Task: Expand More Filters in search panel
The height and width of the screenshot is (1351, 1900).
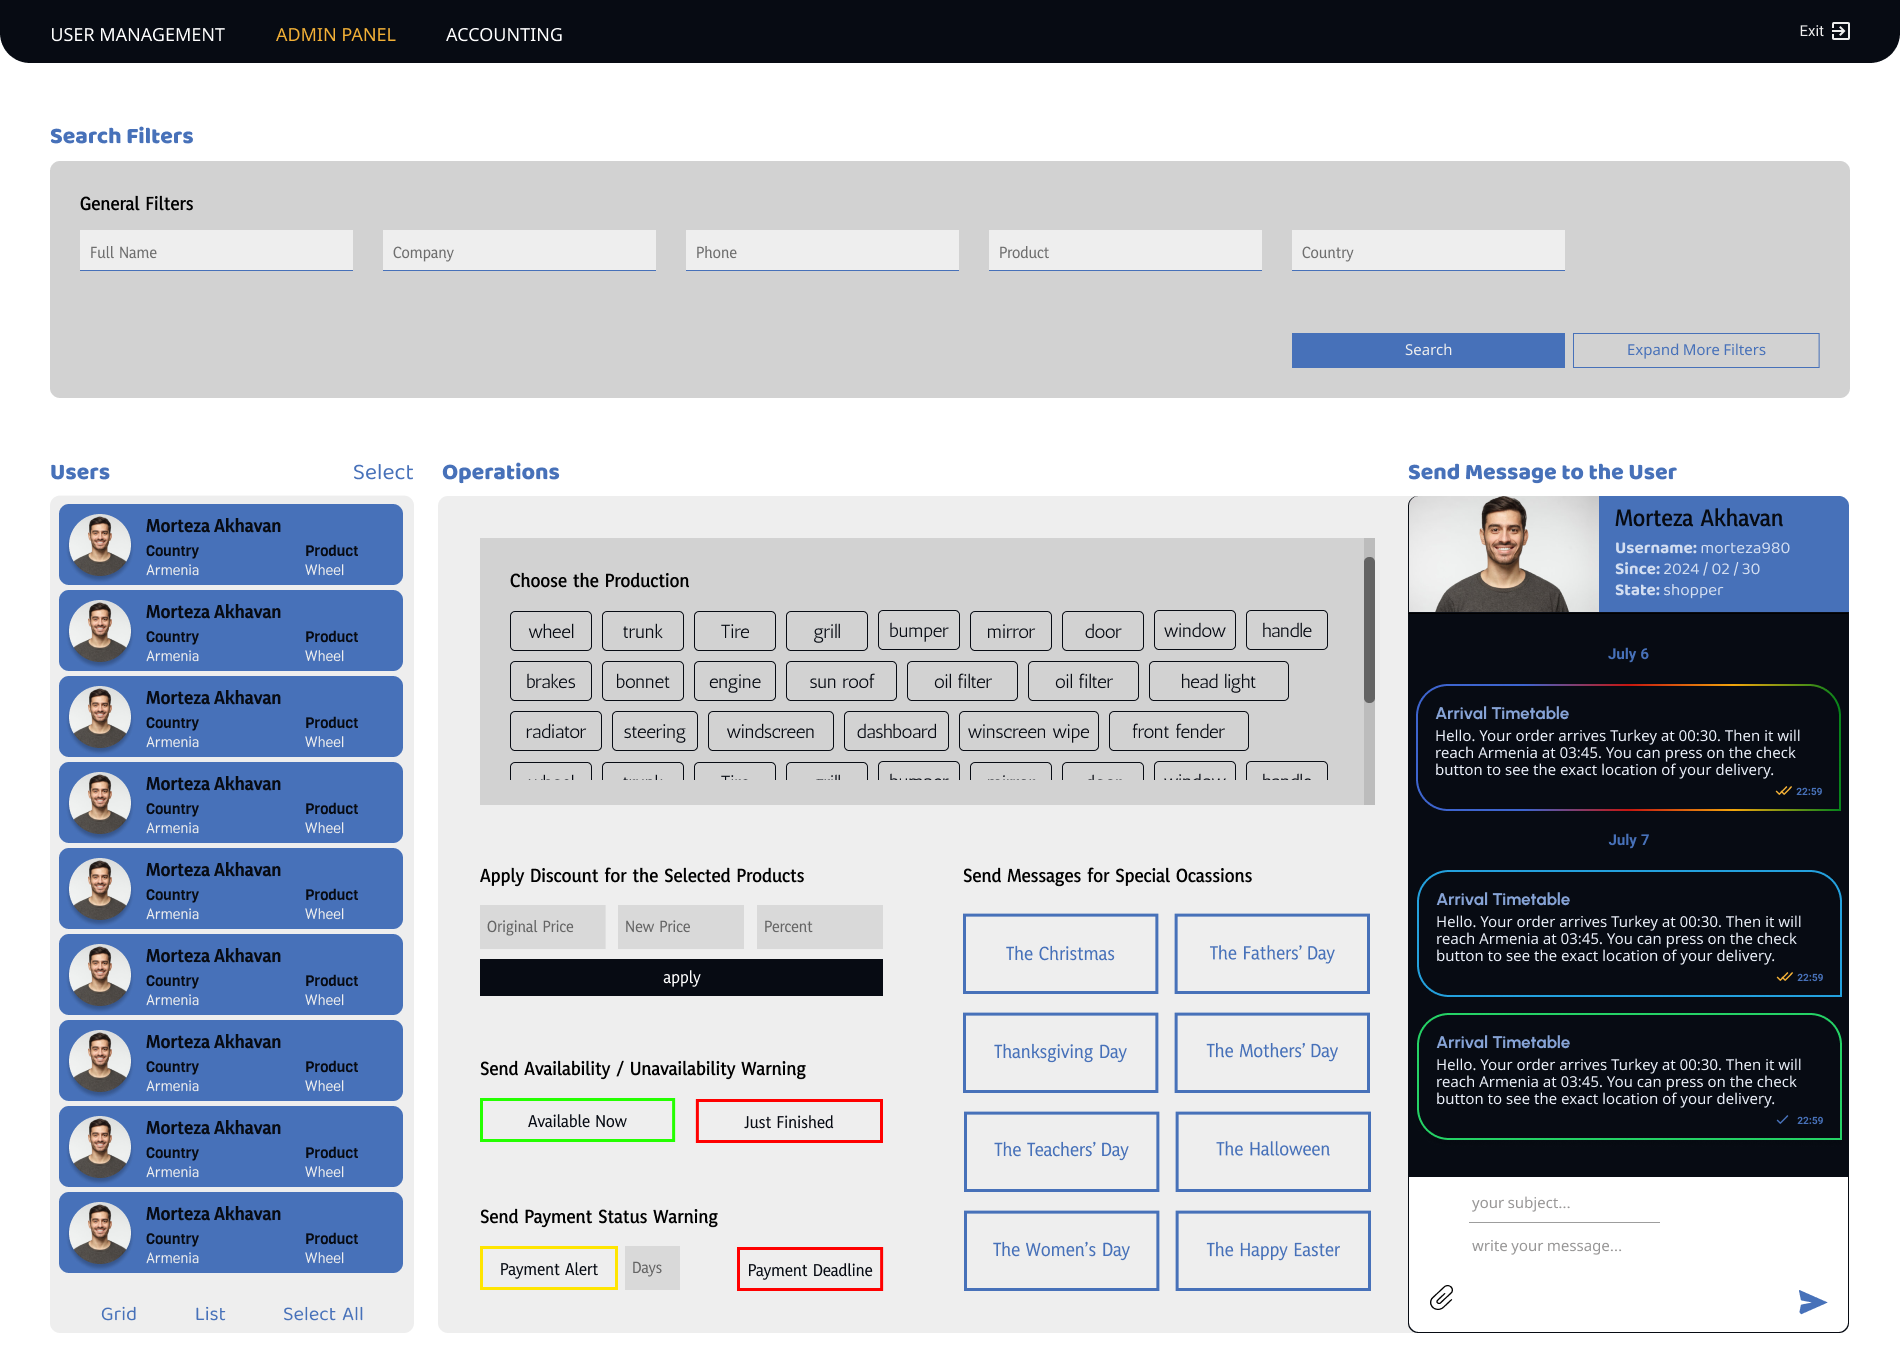Action: coord(1695,350)
